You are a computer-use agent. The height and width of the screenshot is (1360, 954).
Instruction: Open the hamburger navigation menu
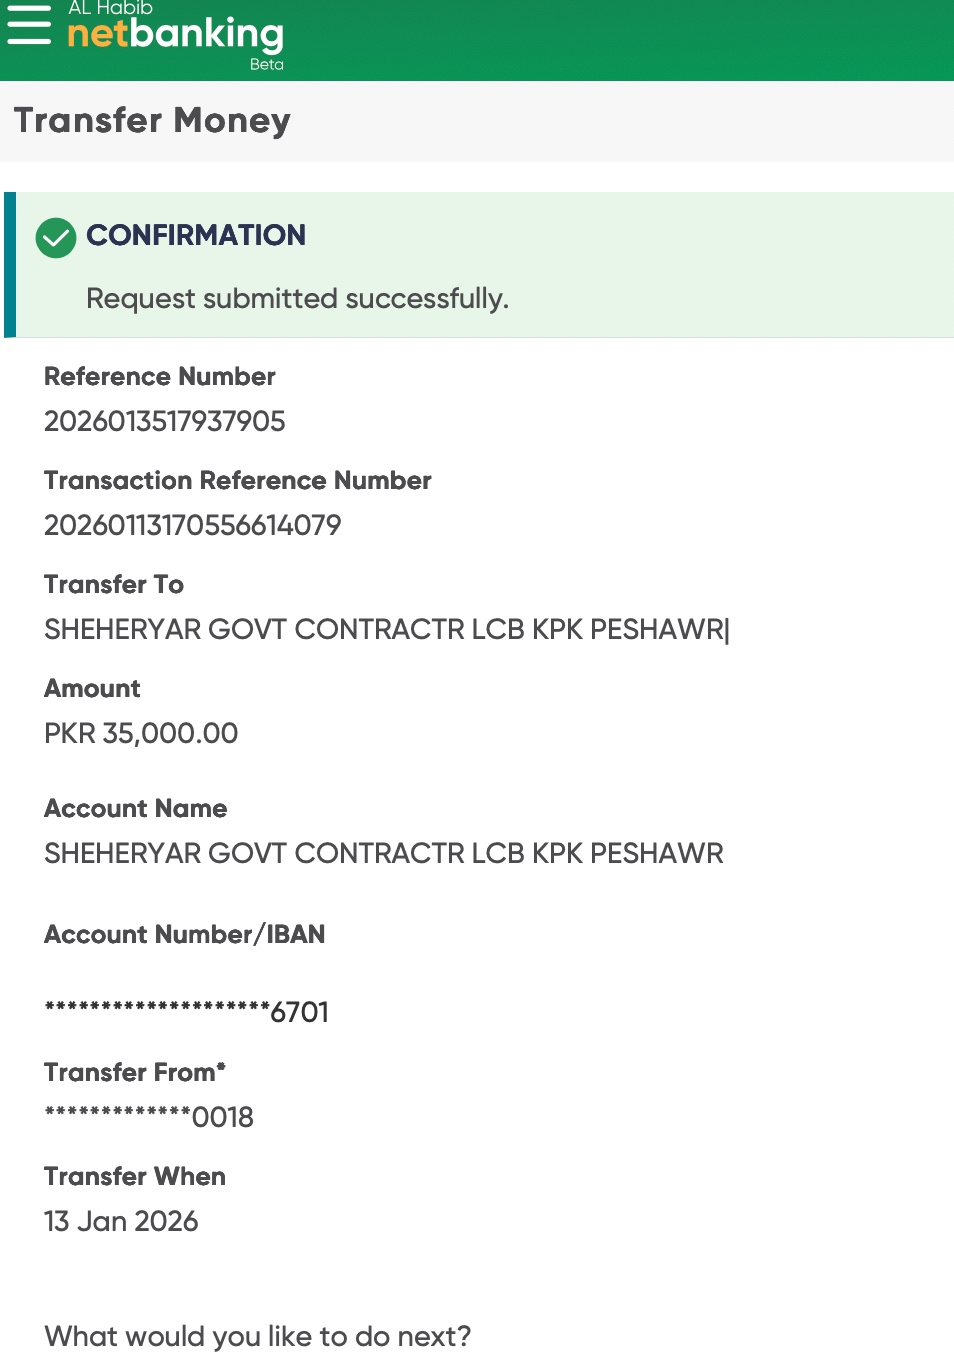29,26
